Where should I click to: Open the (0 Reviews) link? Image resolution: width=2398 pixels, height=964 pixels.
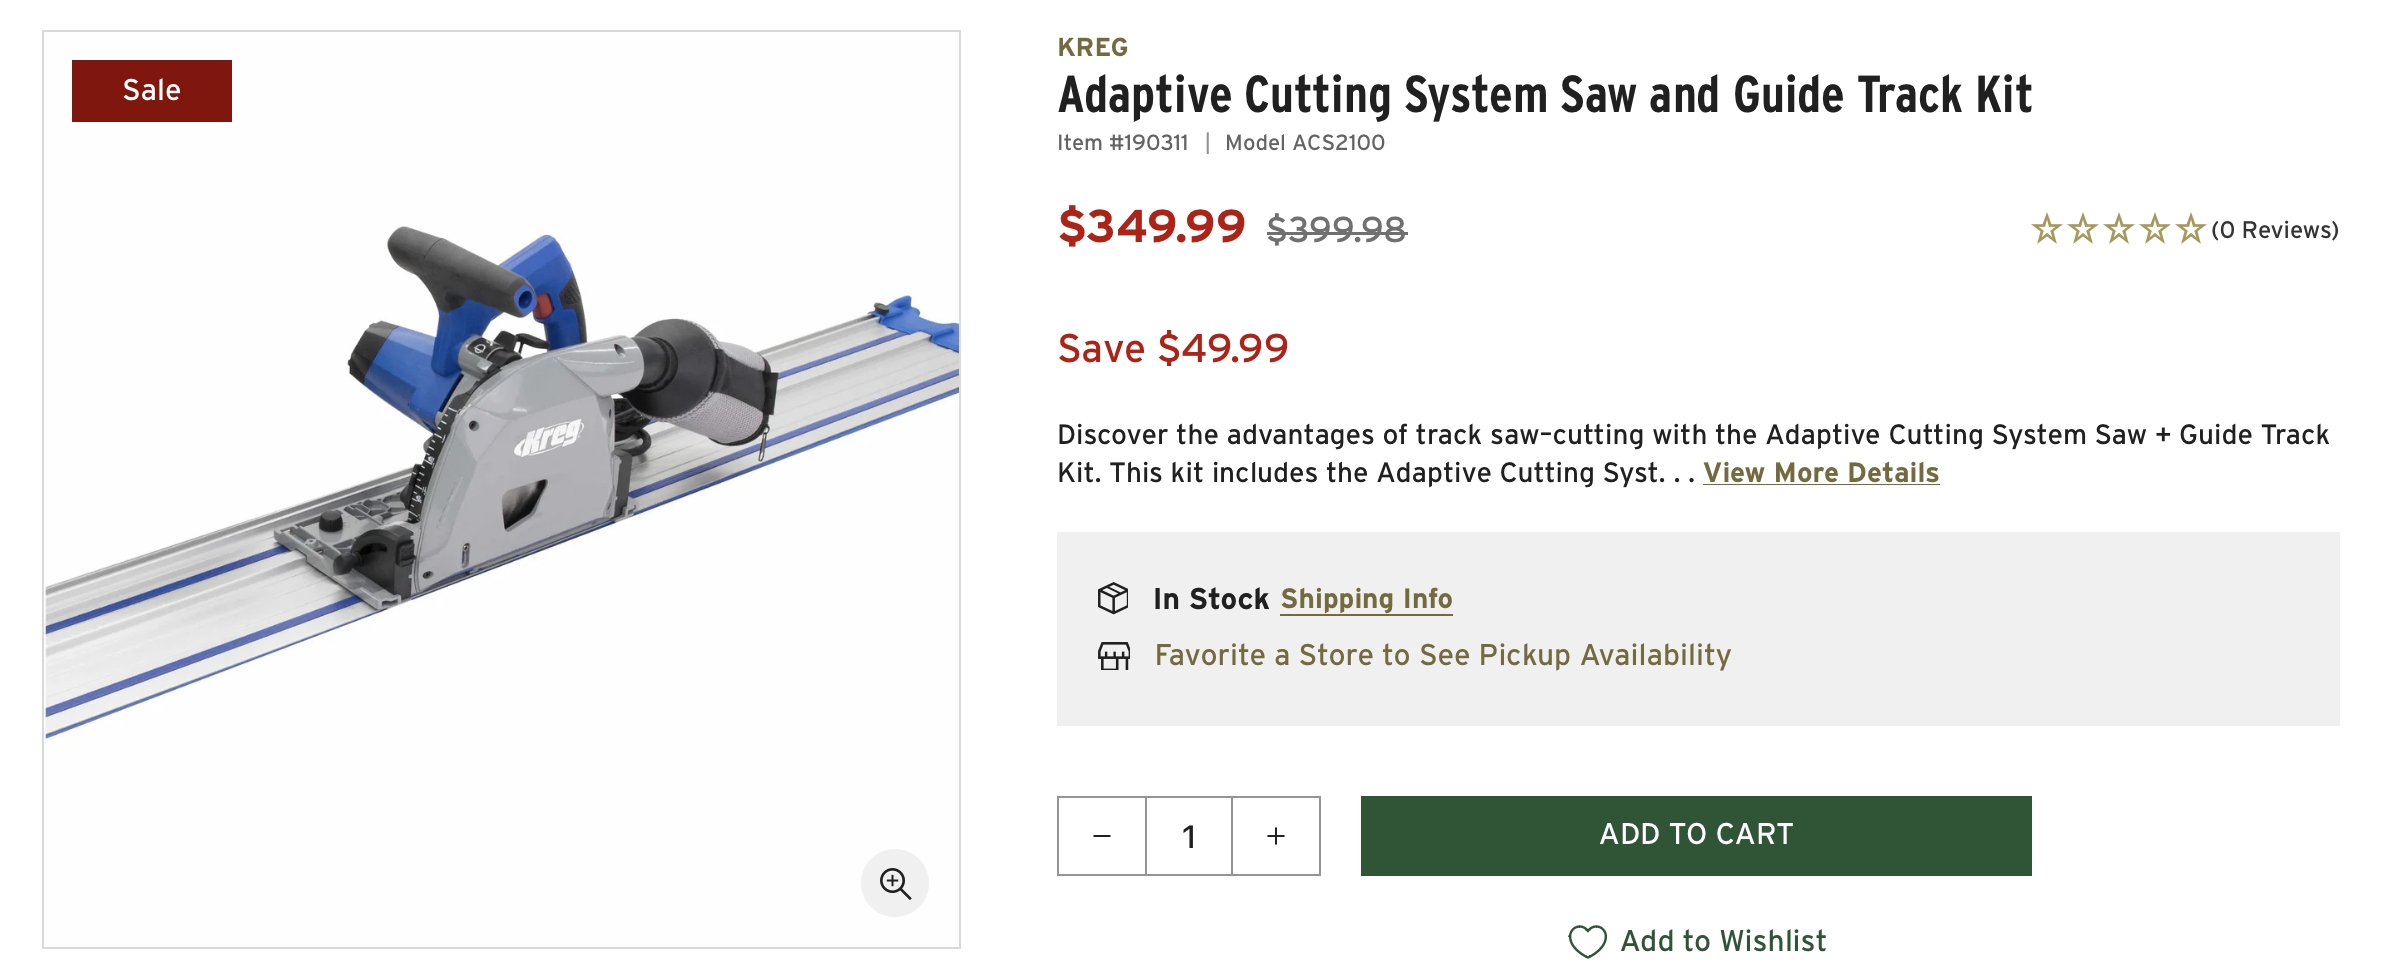pos(2275,230)
